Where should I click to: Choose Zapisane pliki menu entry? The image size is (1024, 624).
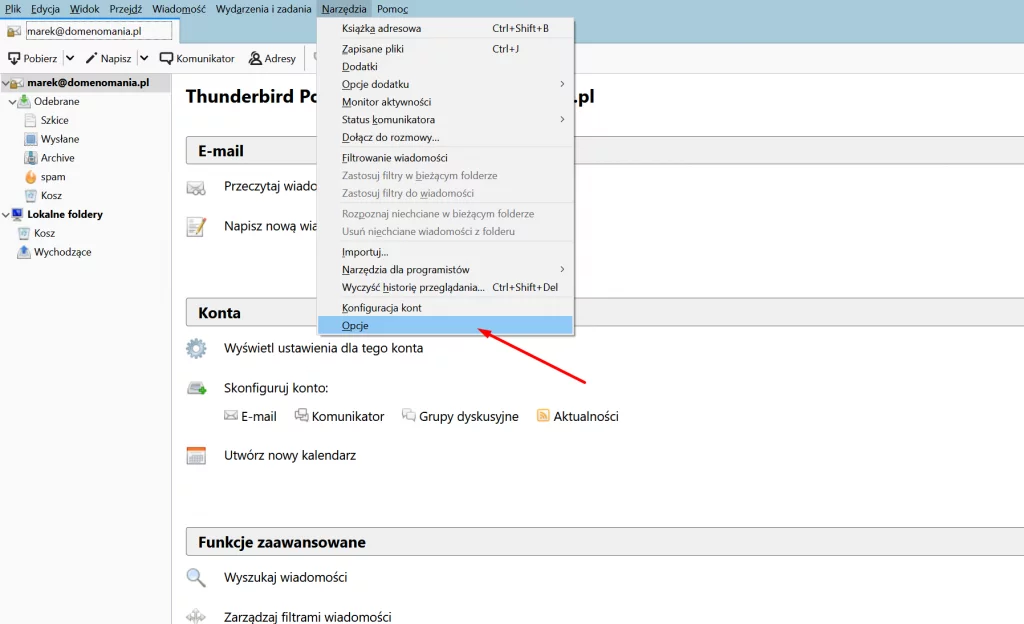pyautogui.click(x=445, y=49)
